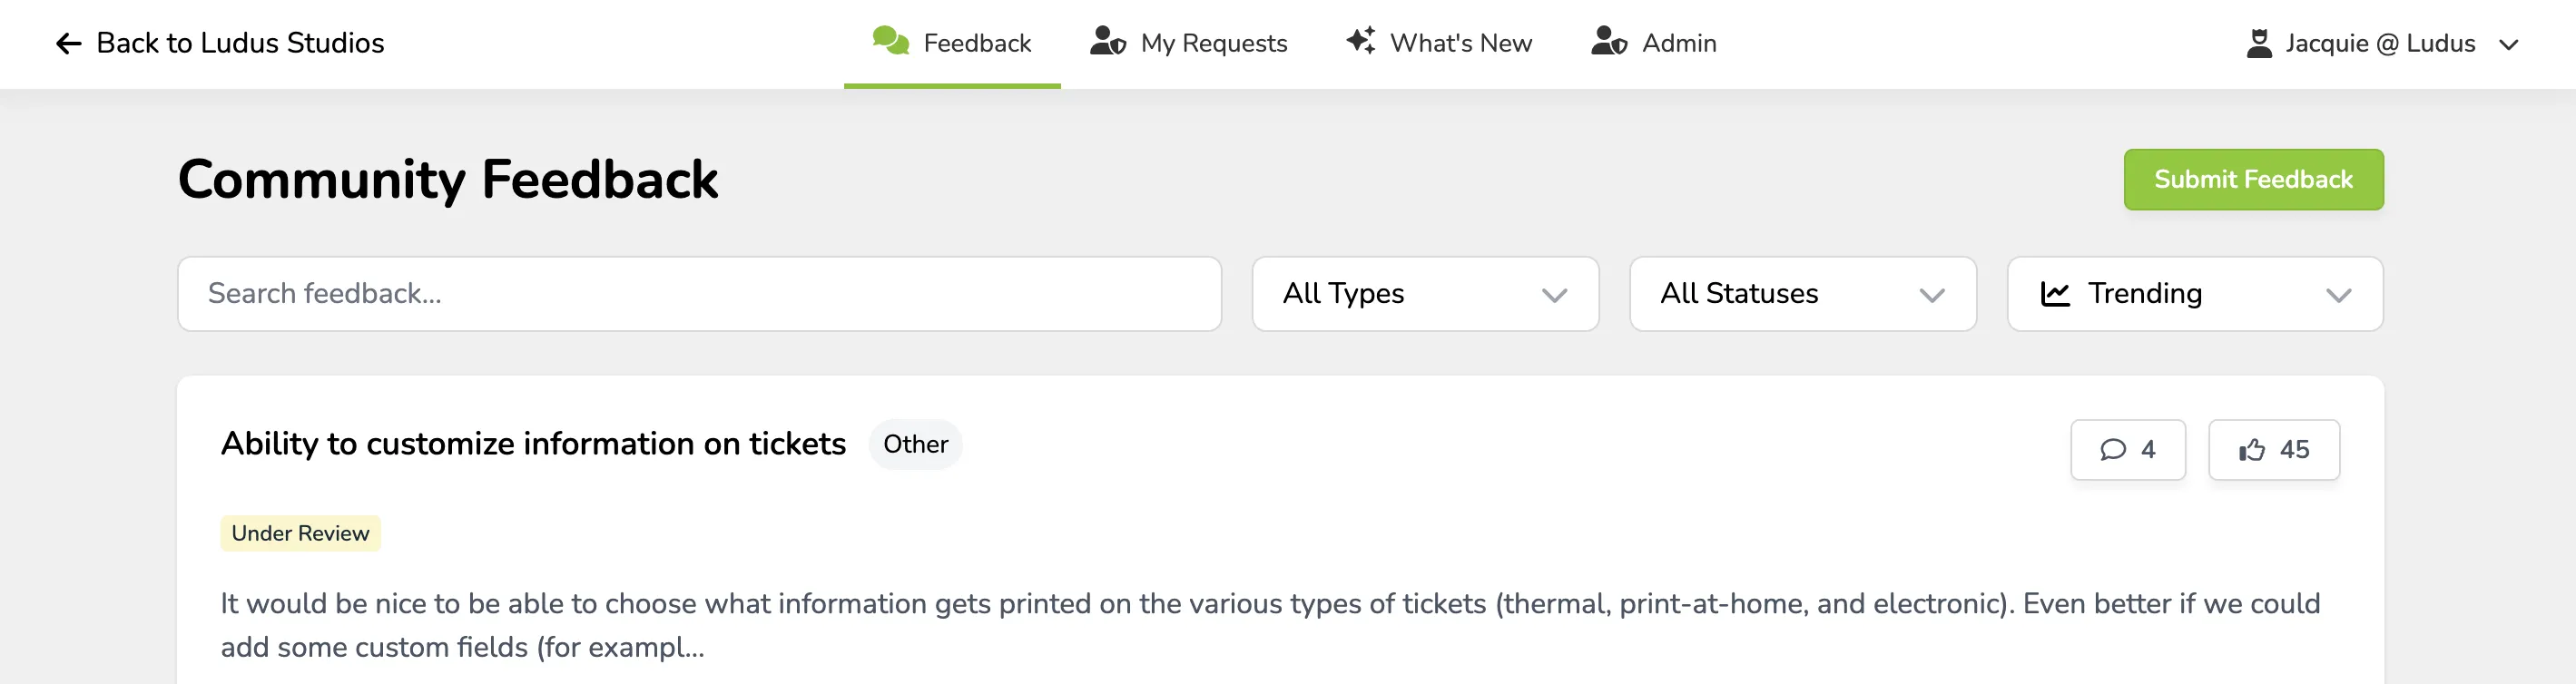Screen dimensions: 2576x684
Task: Click the thumbs-up icon with 45 votes
Action: click(2252, 450)
